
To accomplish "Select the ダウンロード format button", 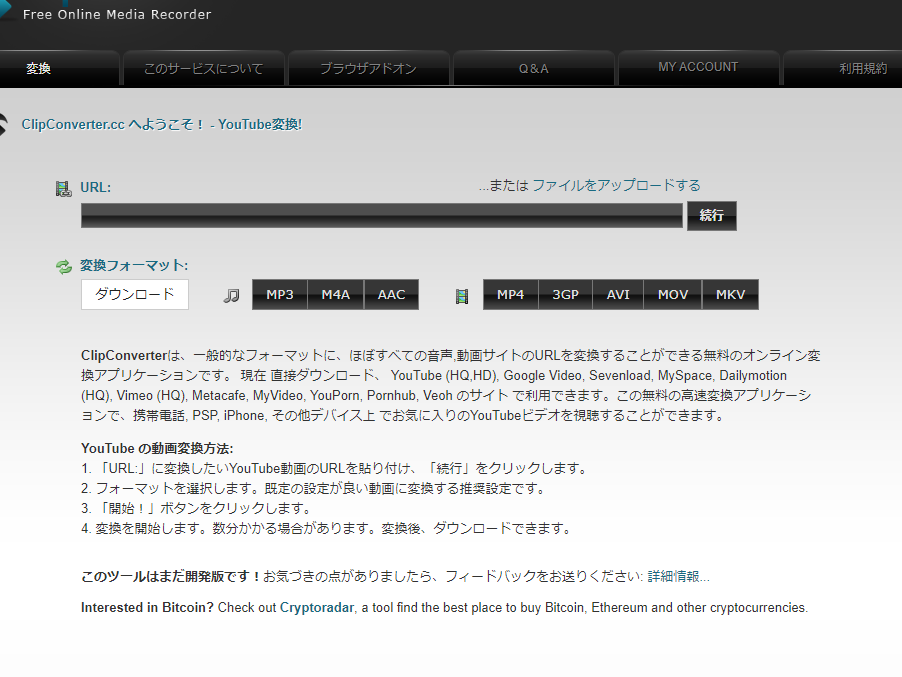I will tap(135, 294).
